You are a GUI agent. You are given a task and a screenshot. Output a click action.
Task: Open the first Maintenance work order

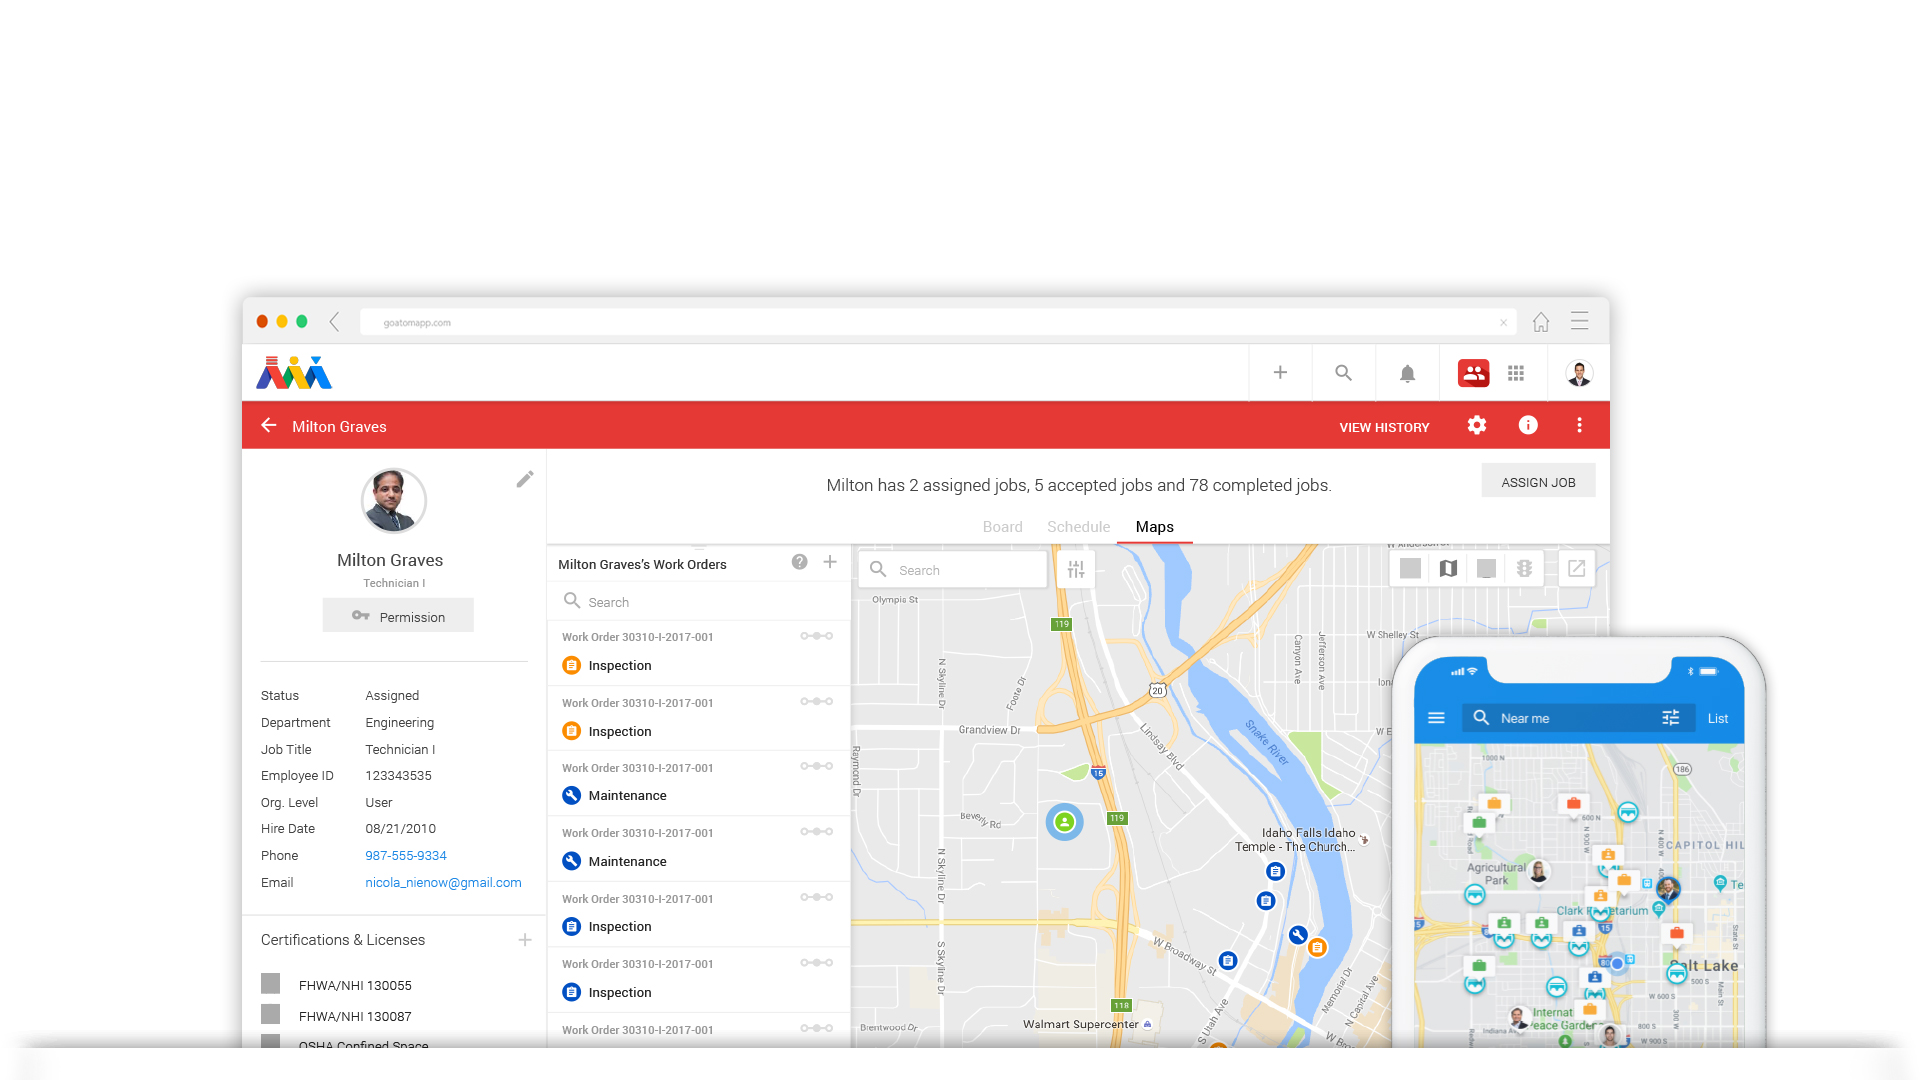pyautogui.click(x=699, y=784)
